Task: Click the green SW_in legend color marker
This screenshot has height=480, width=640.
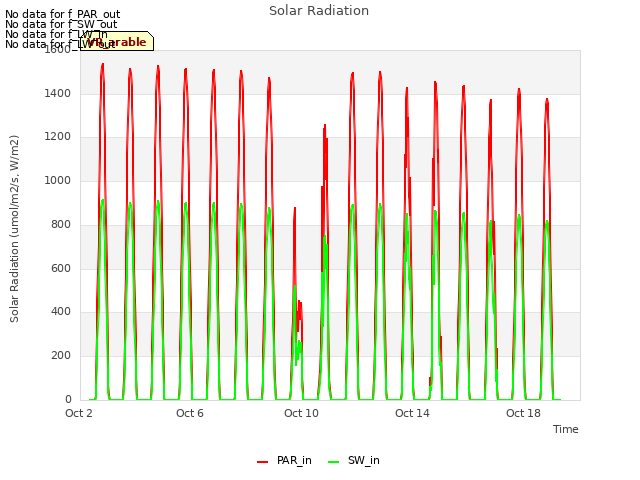Action: [x=333, y=462]
